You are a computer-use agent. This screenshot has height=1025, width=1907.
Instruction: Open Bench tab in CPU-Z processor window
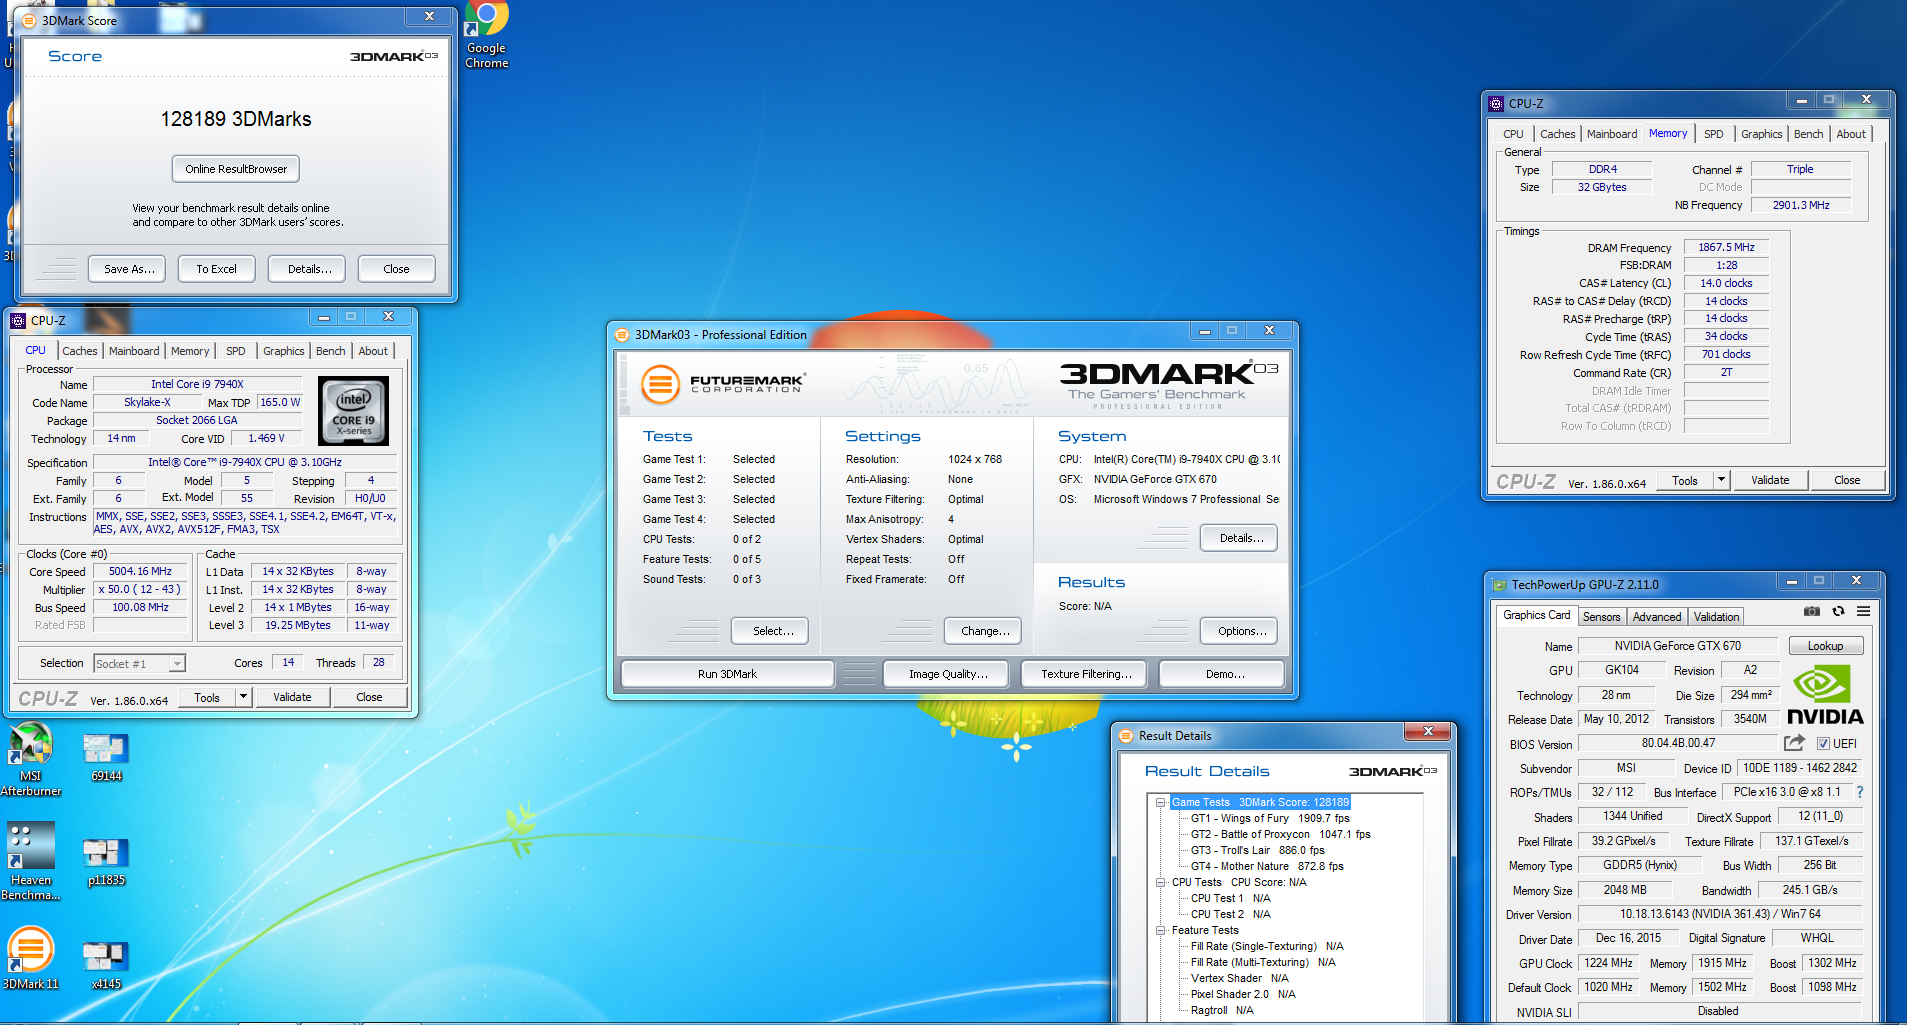pyautogui.click(x=331, y=351)
